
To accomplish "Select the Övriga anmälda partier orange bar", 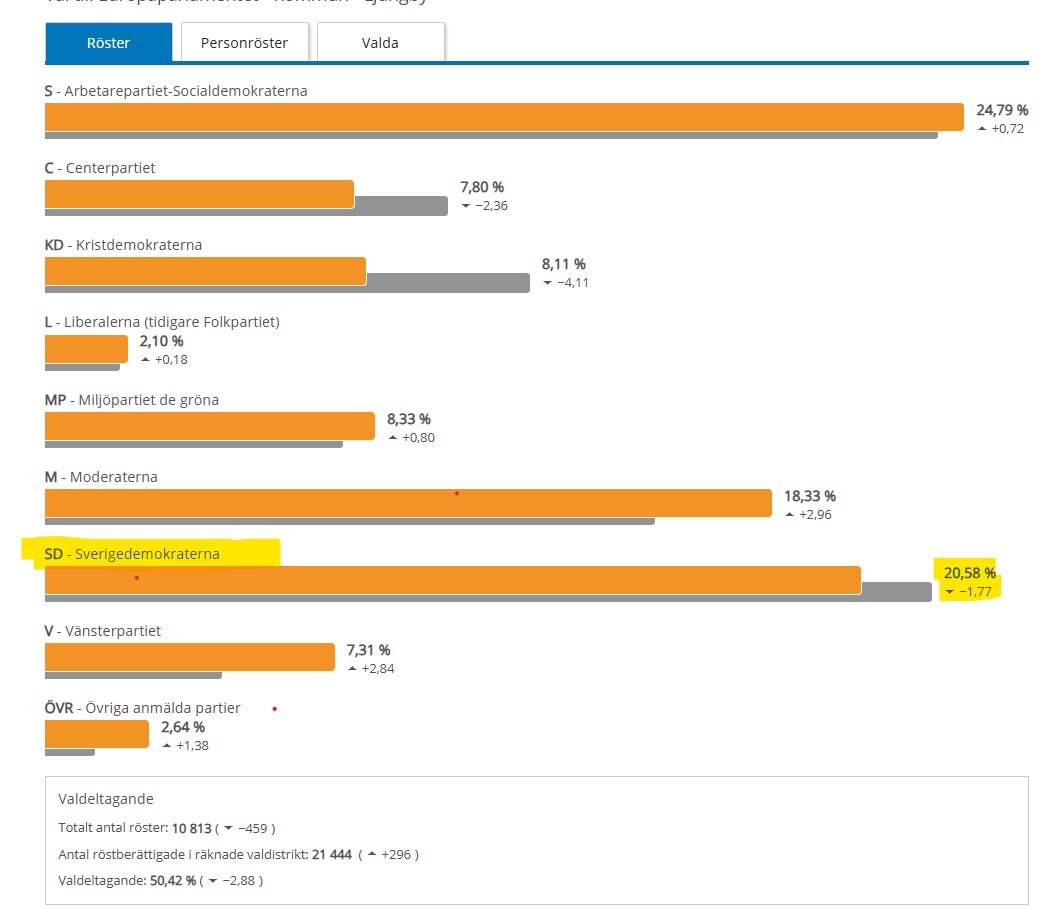I will (97, 734).
